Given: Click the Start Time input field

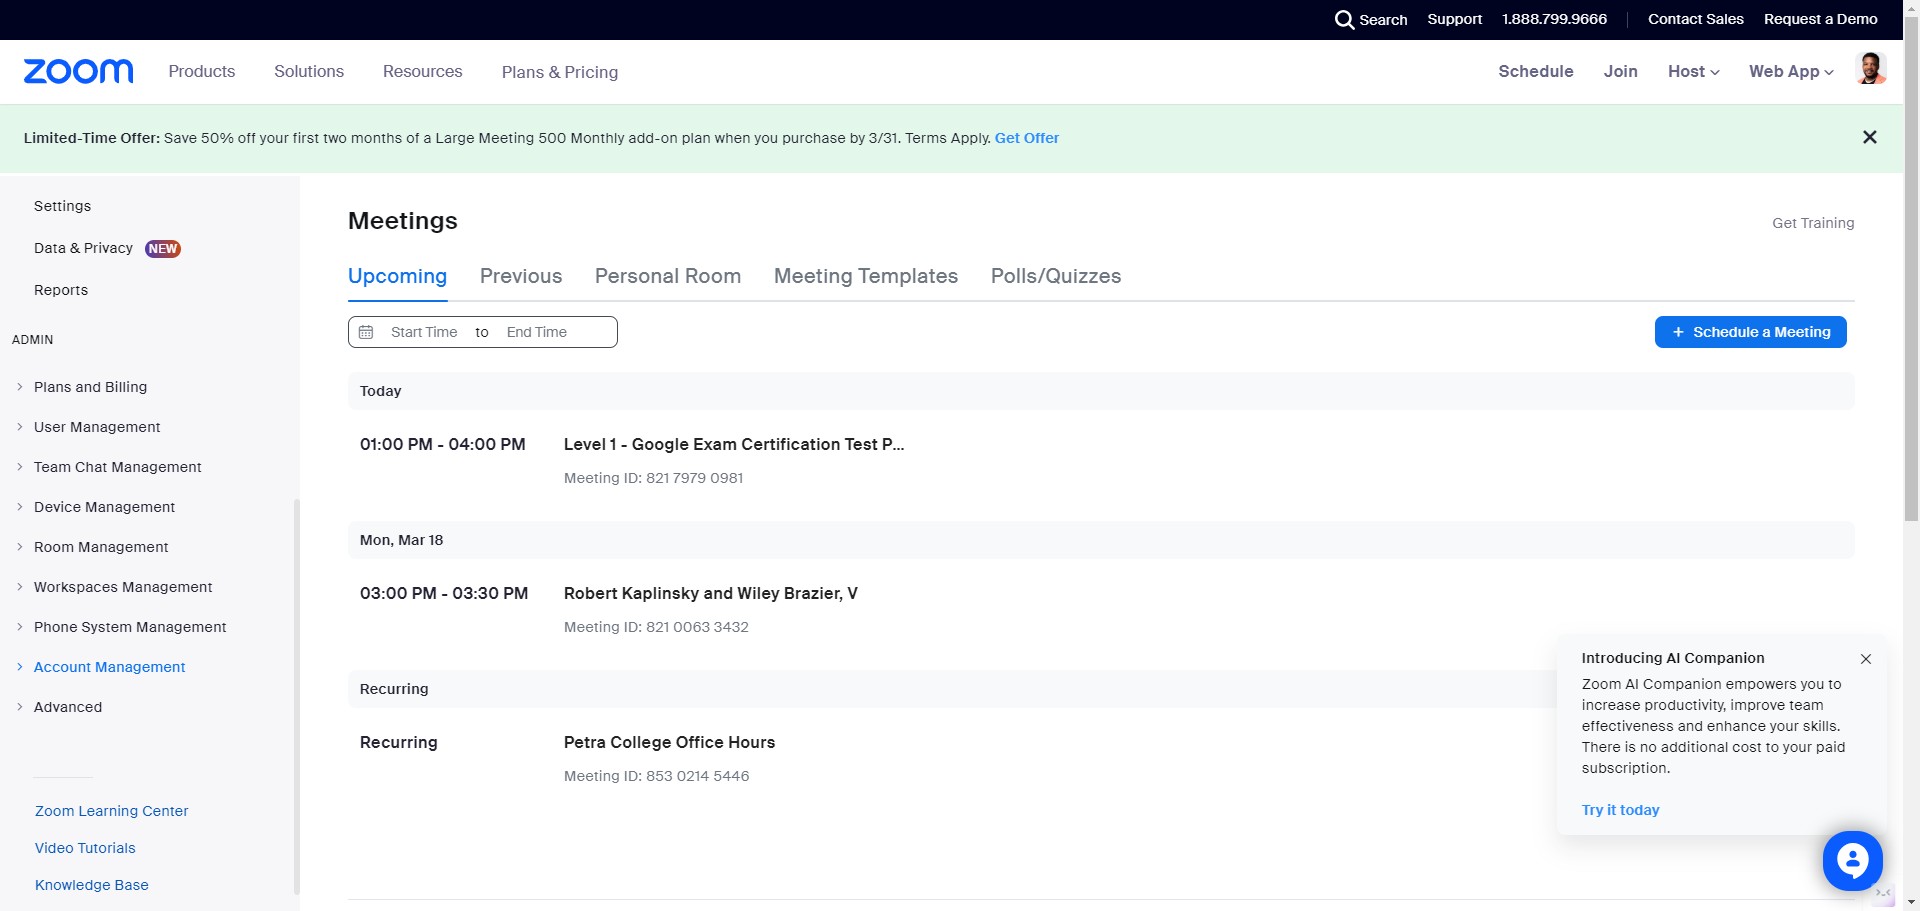Looking at the screenshot, I should coord(424,332).
